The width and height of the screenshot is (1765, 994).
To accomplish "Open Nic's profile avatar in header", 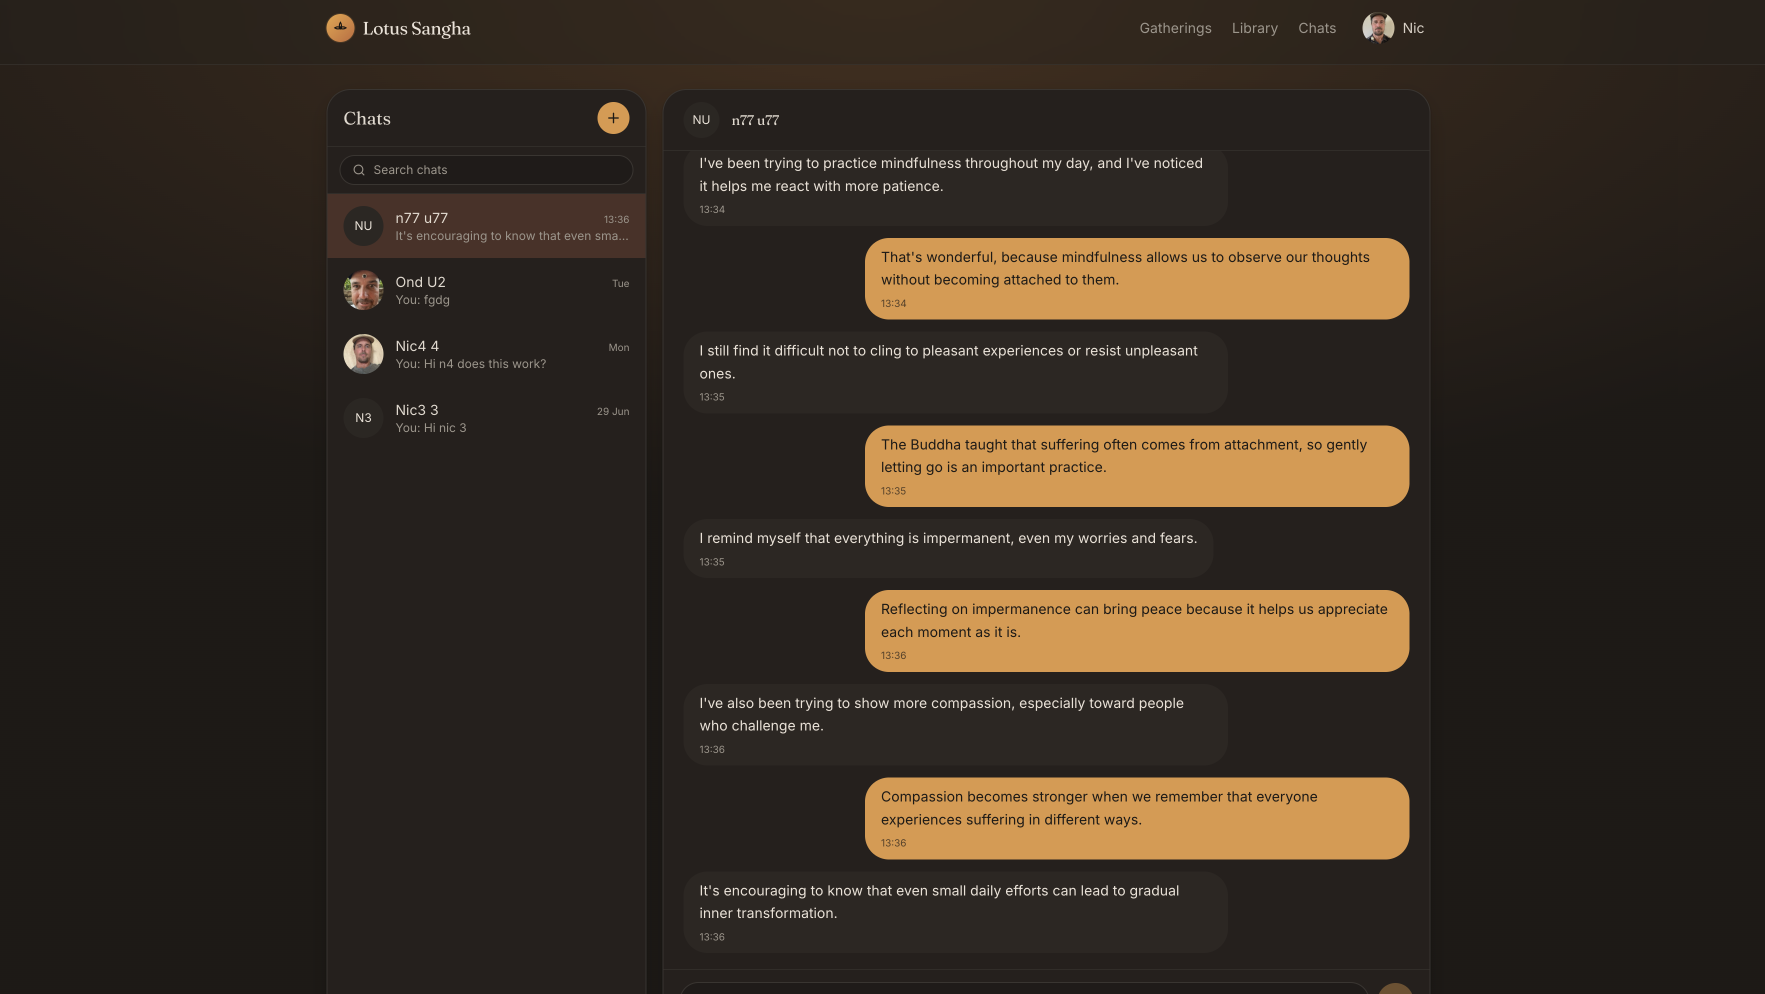I will coord(1378,28).
